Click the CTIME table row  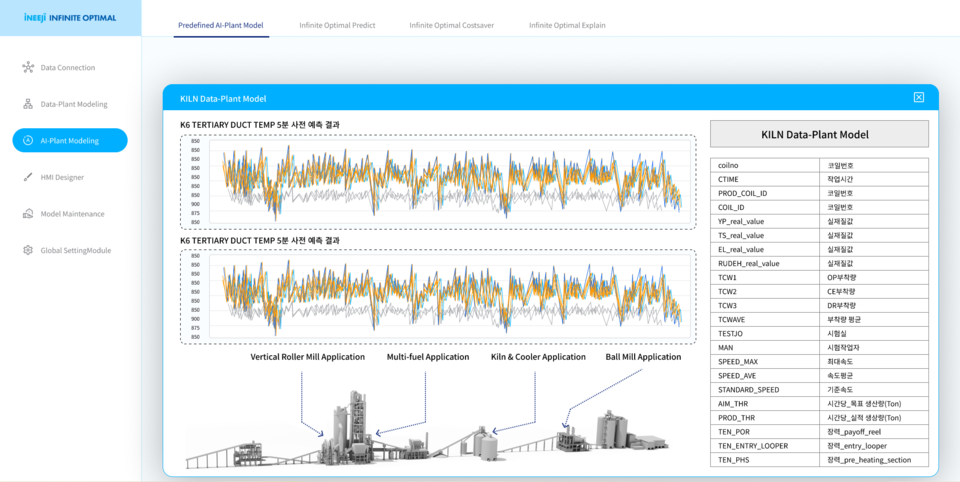point(819,179)
